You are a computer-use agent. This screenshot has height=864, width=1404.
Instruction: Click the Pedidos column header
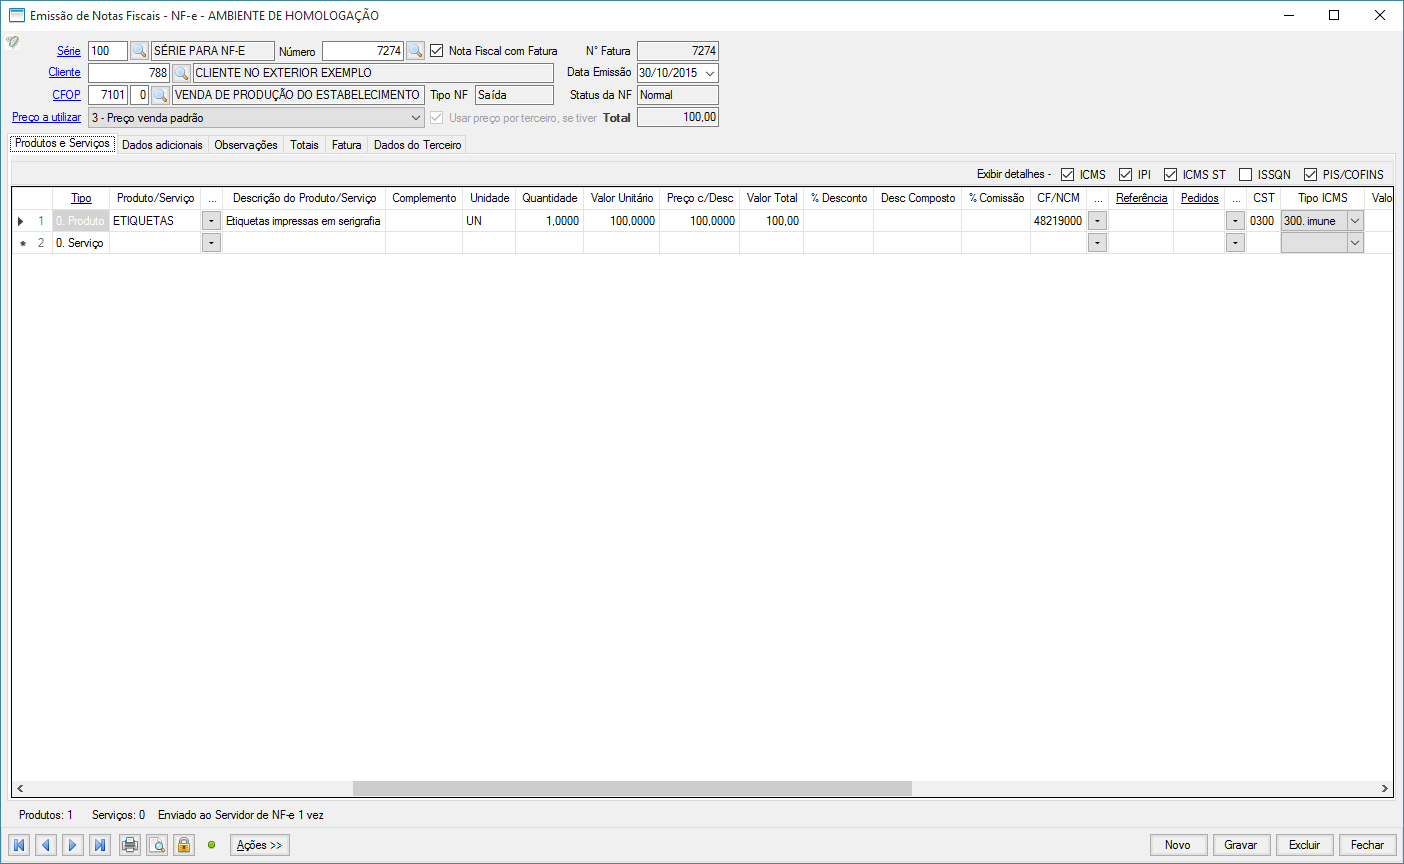pos(1200,198)
